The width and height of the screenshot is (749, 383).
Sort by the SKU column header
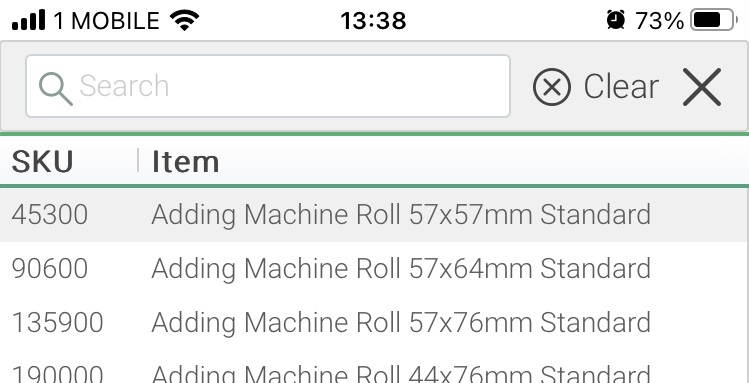pyautogui.click(x=42, y=161)
